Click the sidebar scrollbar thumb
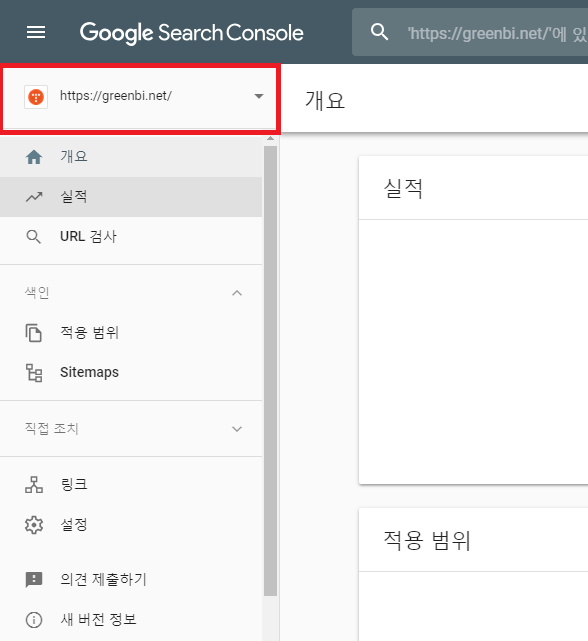Screen dimensions: 588x641 (x=270, y=371)
